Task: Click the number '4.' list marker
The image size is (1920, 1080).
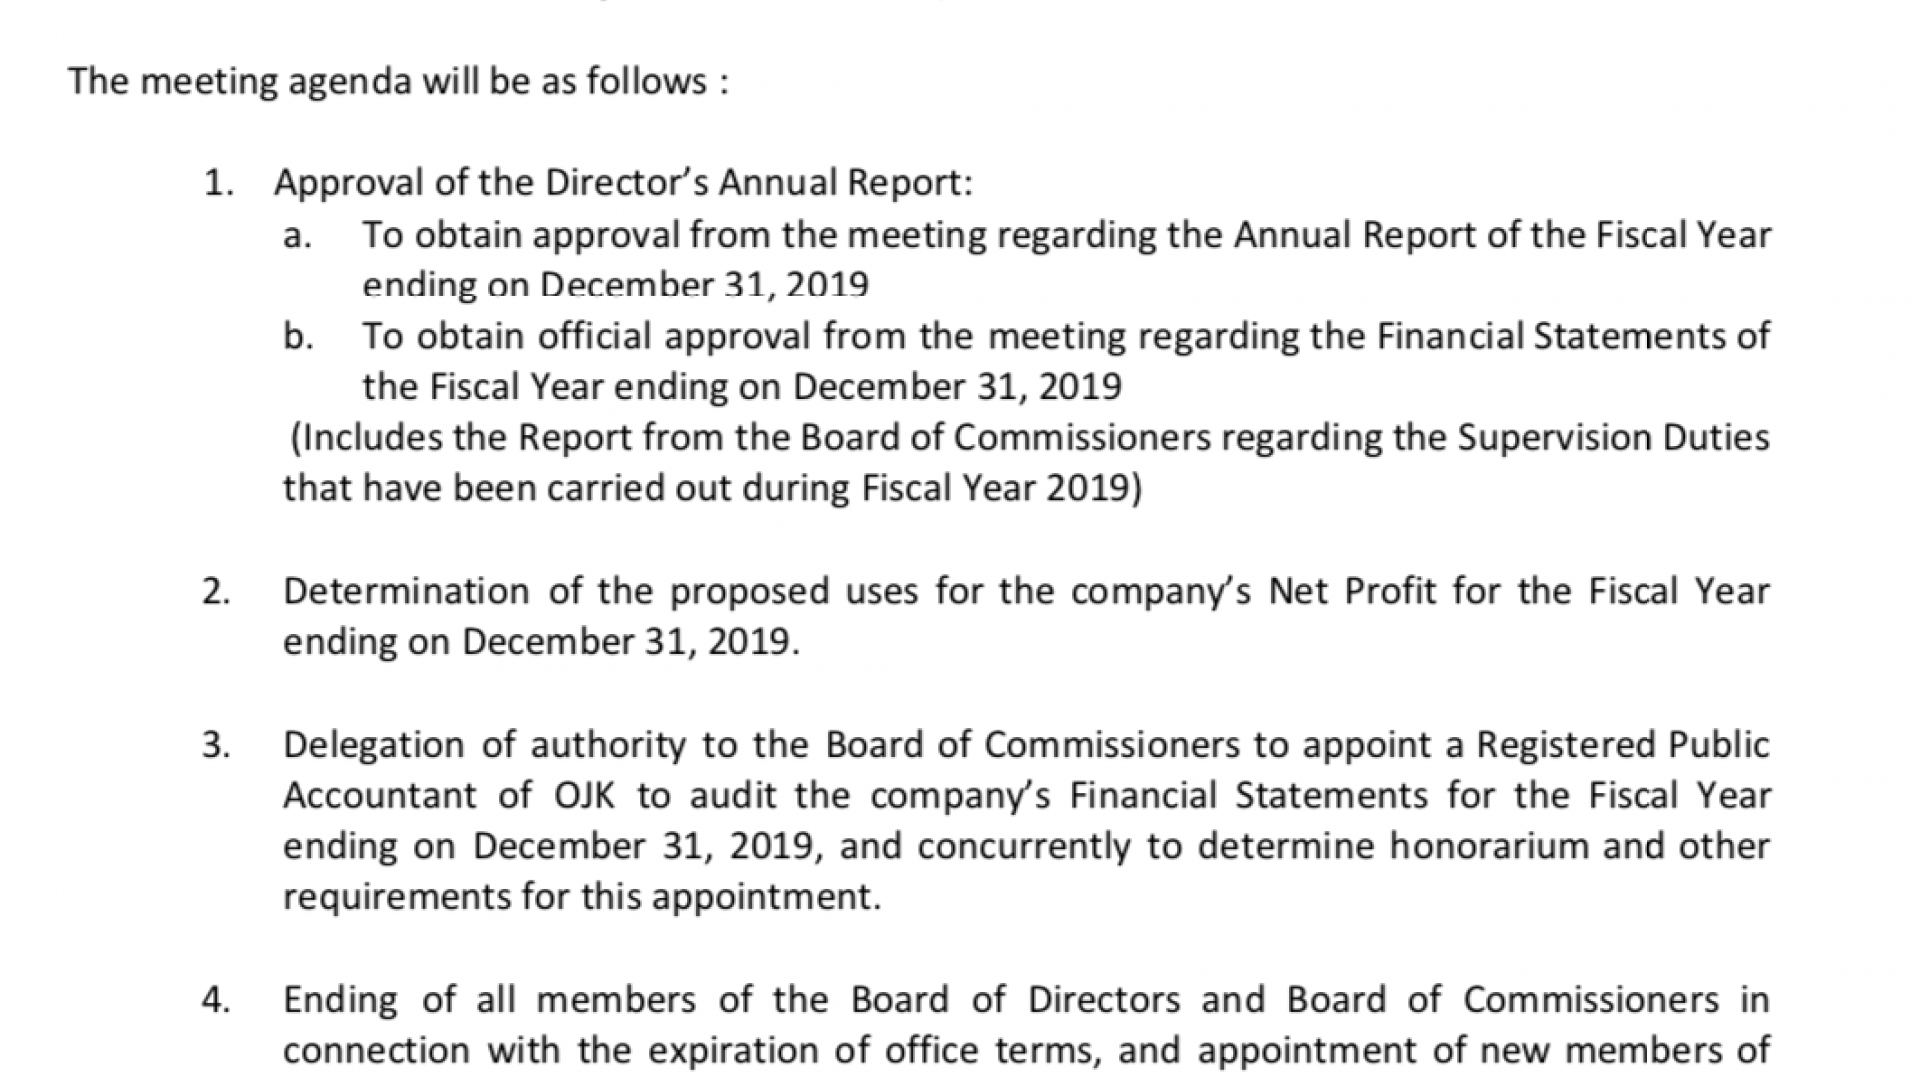Action: coord(216,1000)
